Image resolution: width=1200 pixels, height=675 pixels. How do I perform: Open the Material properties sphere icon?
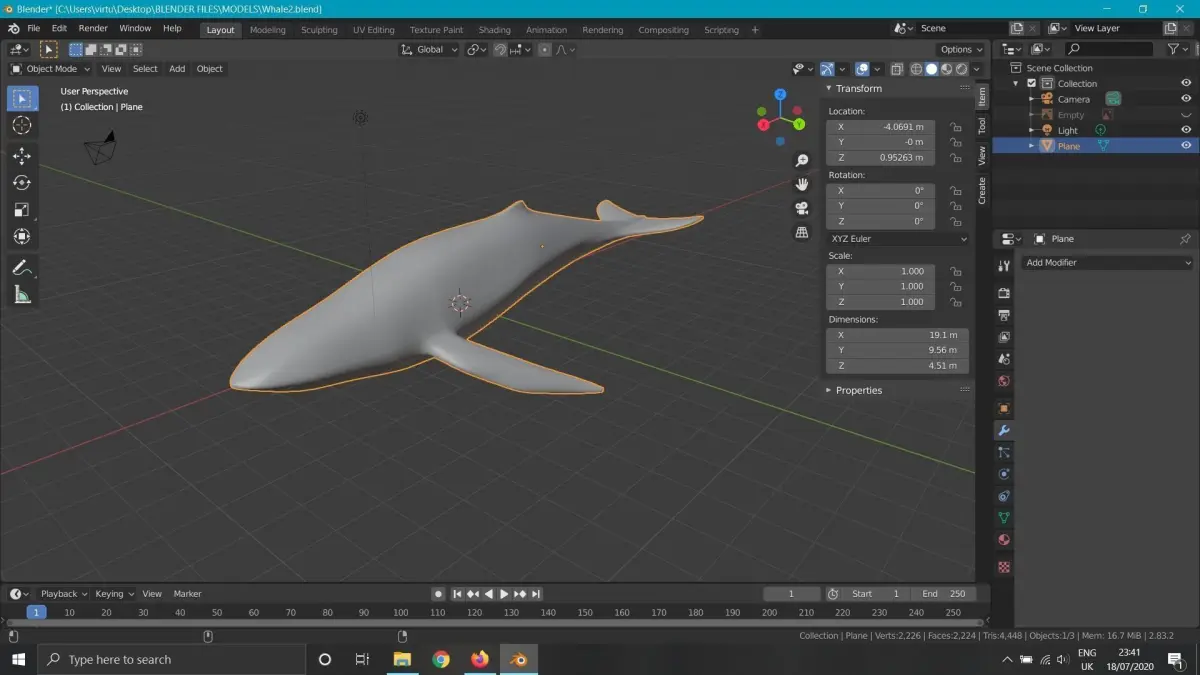tap(1004, 540)
